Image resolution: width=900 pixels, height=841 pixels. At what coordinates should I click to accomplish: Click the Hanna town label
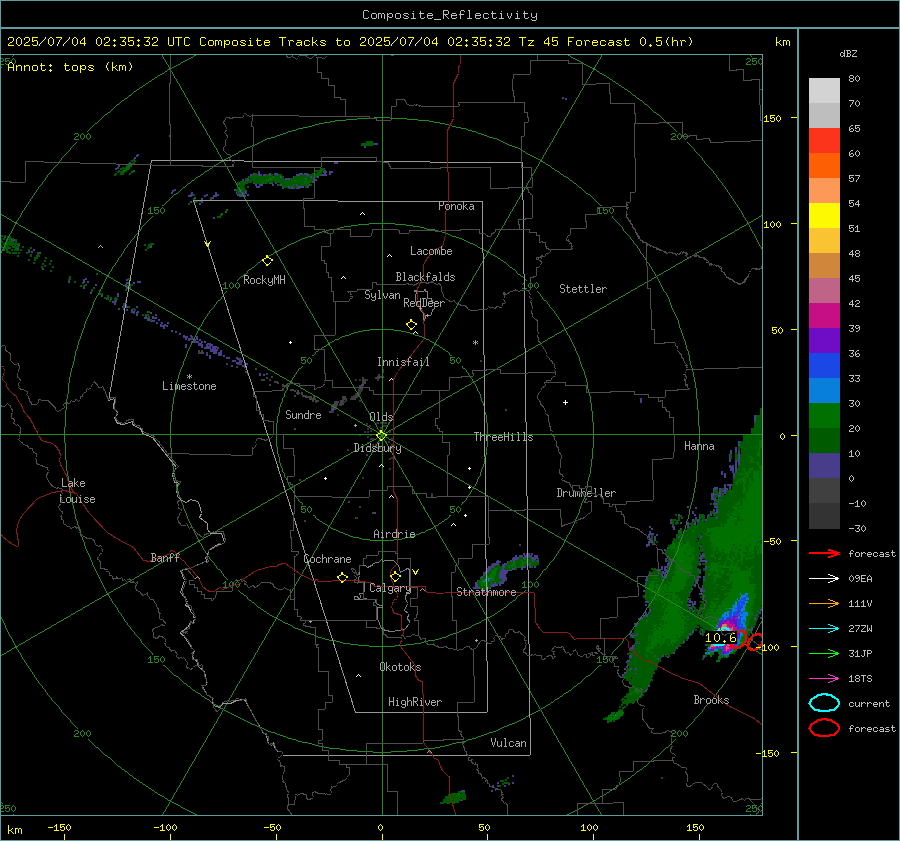click(699, 446)
